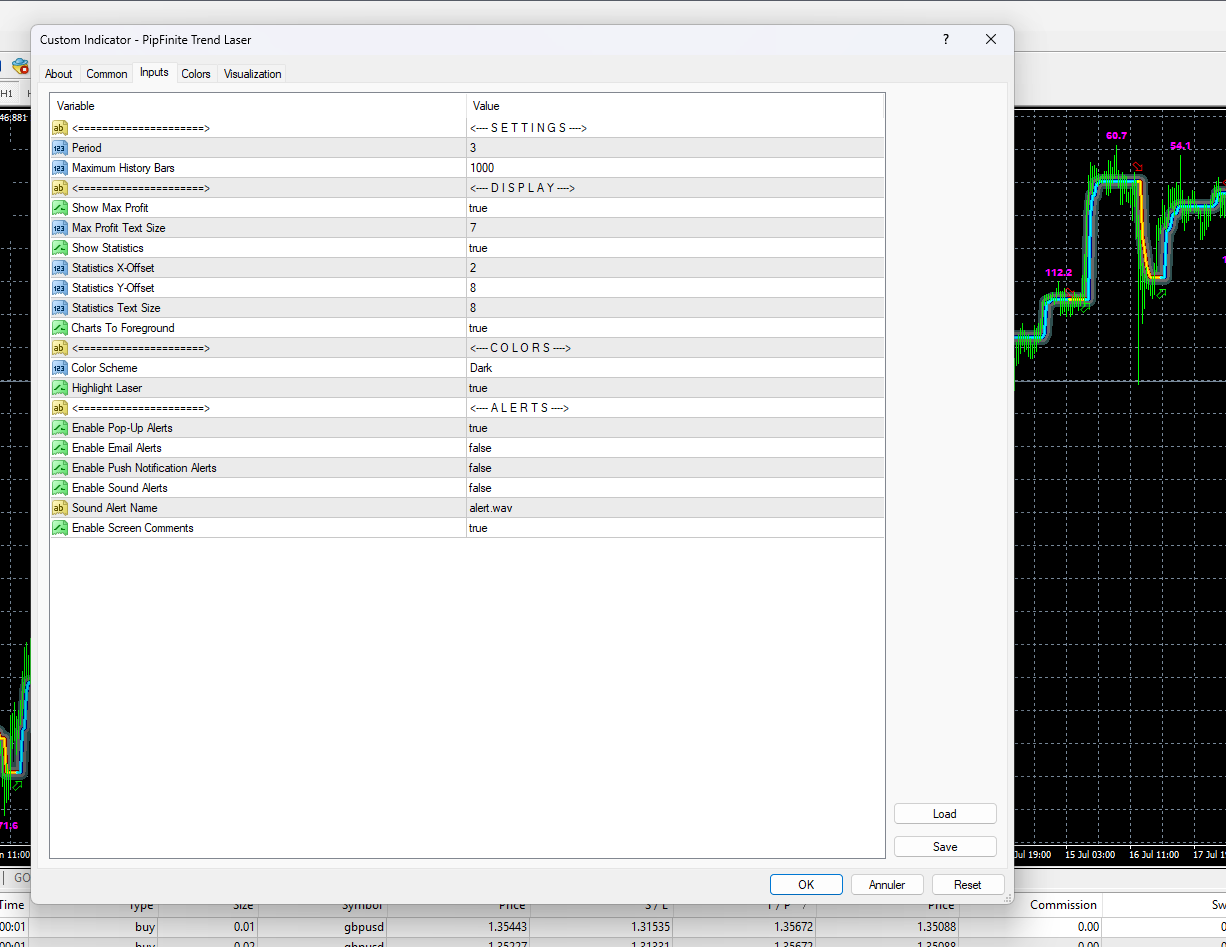Open the Enable Pop-Up Alerts true value
This screenshot has width=1226, height=947.
tap(675, 428)
